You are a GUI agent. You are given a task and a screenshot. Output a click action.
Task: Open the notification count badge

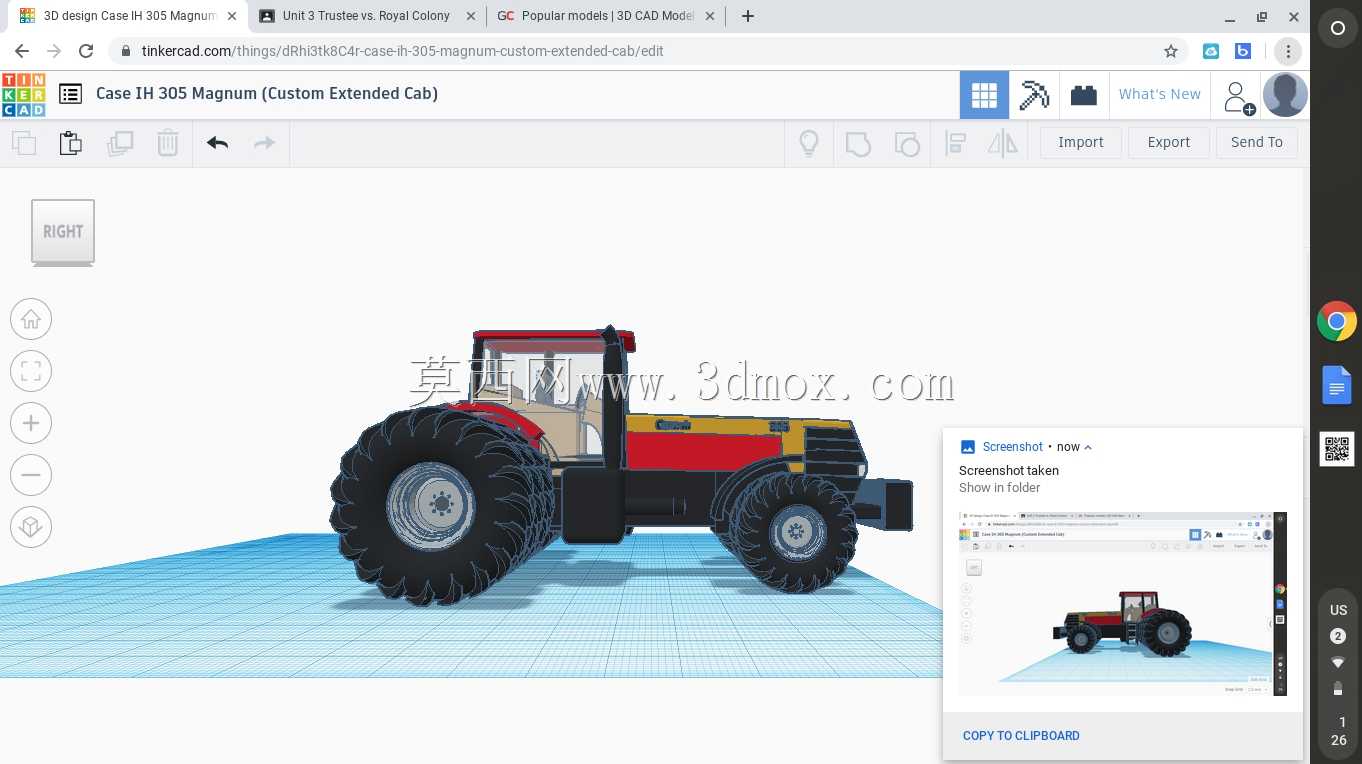click(1338, 636)
